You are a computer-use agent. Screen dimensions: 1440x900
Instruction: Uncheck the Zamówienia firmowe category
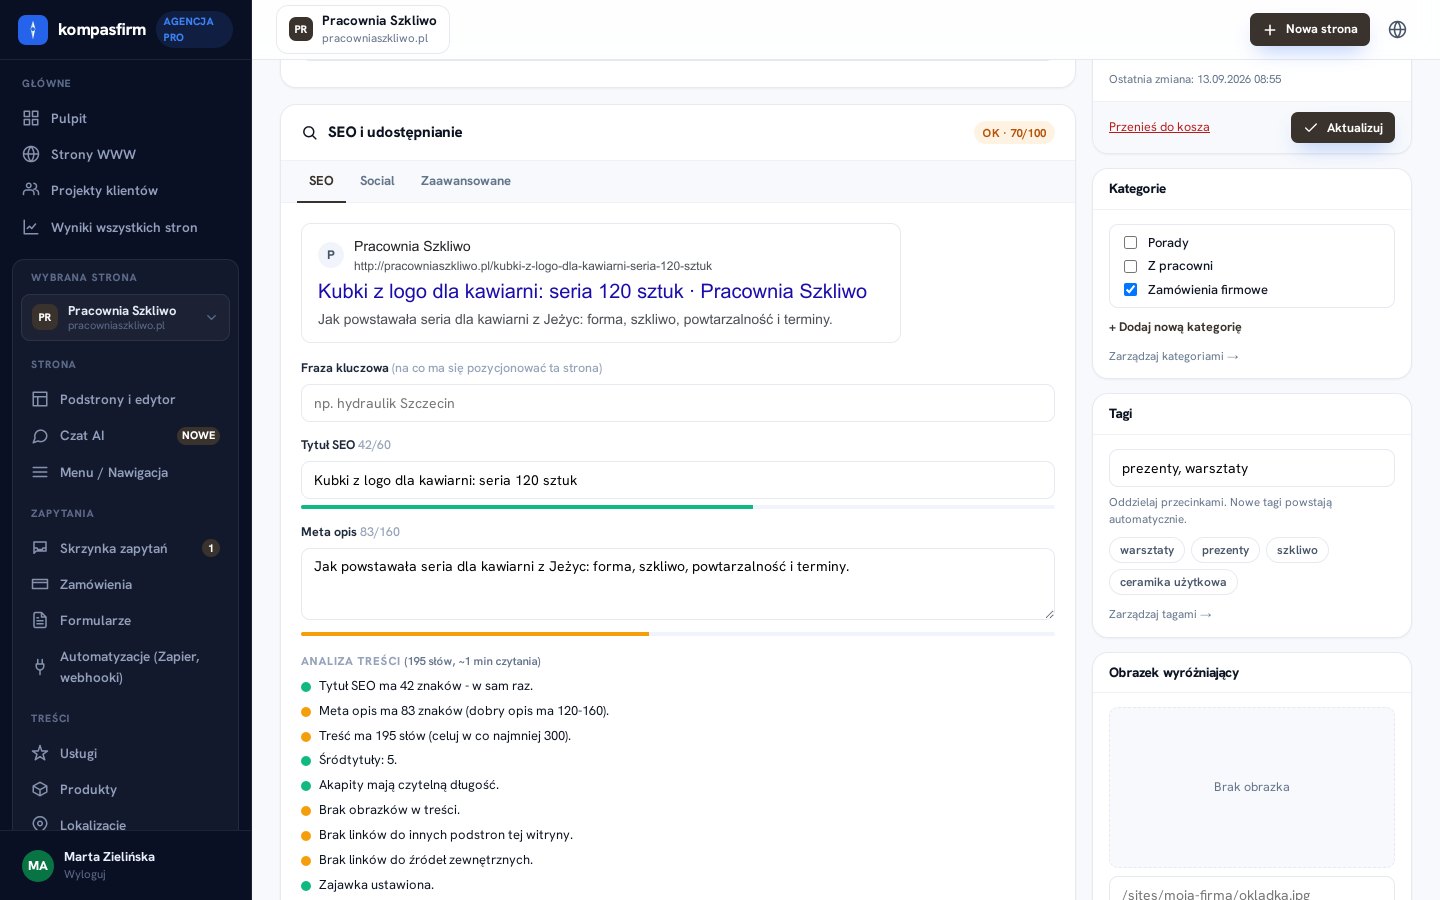pyautogui.click(x=1131, y=290)
